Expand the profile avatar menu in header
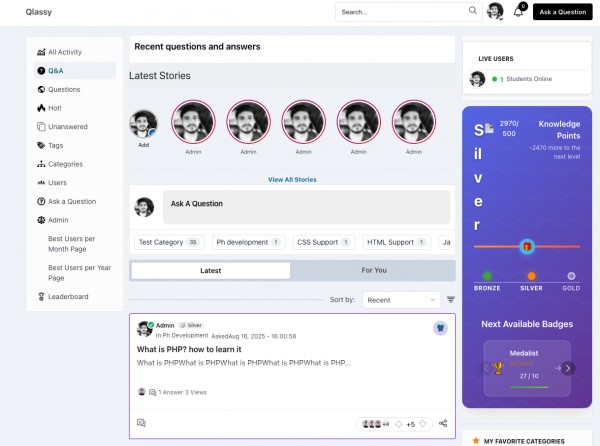The image size is (600, 446). tap(495, 11)
